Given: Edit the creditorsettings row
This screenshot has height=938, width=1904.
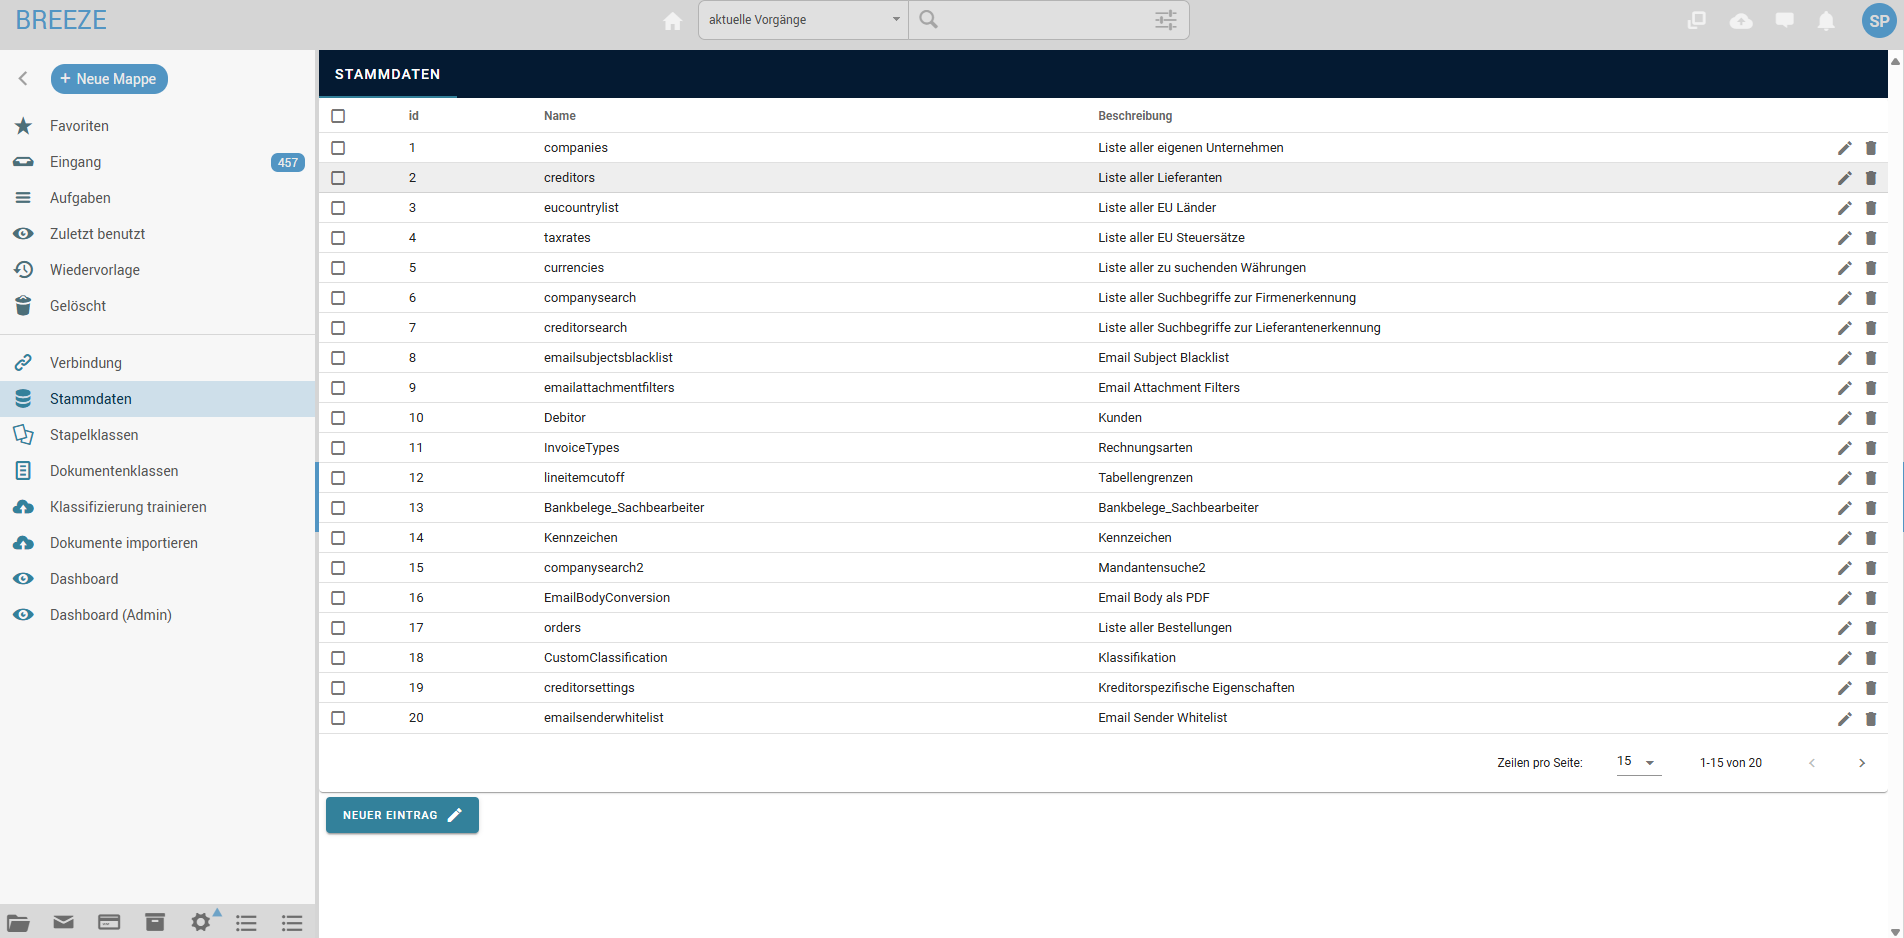Looking at the screenshot, I should [1845, 688].
